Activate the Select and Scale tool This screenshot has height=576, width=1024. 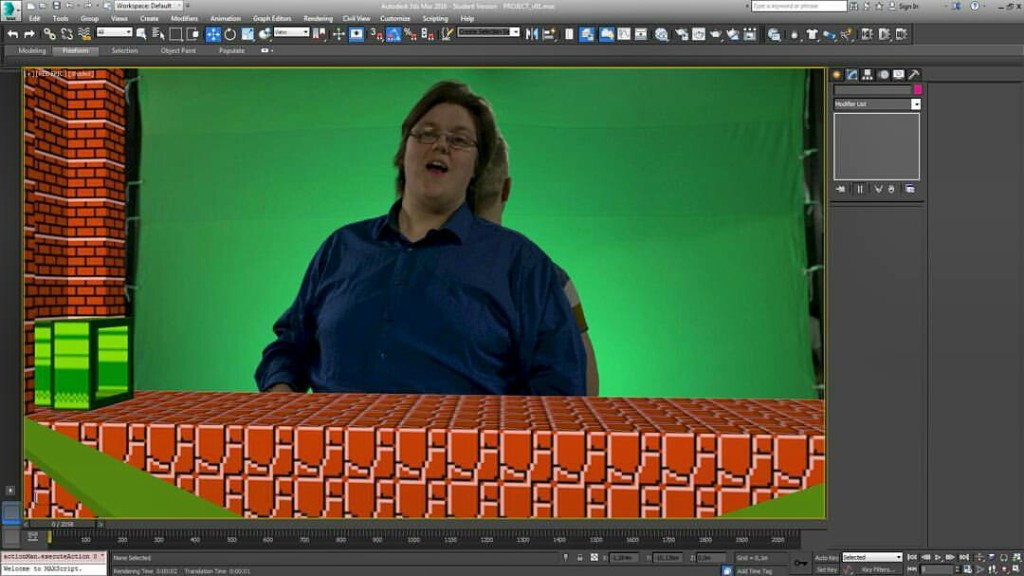click(x=248, y=34)
